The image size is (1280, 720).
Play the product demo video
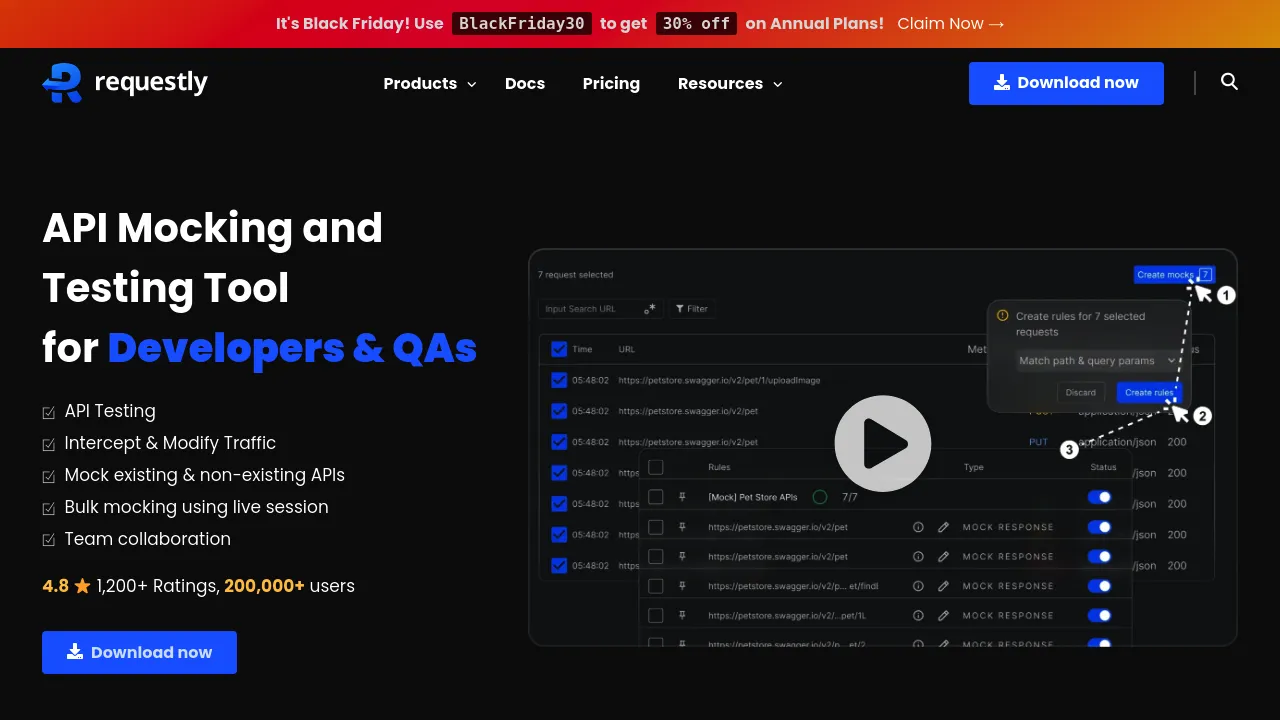pos(883,444)
